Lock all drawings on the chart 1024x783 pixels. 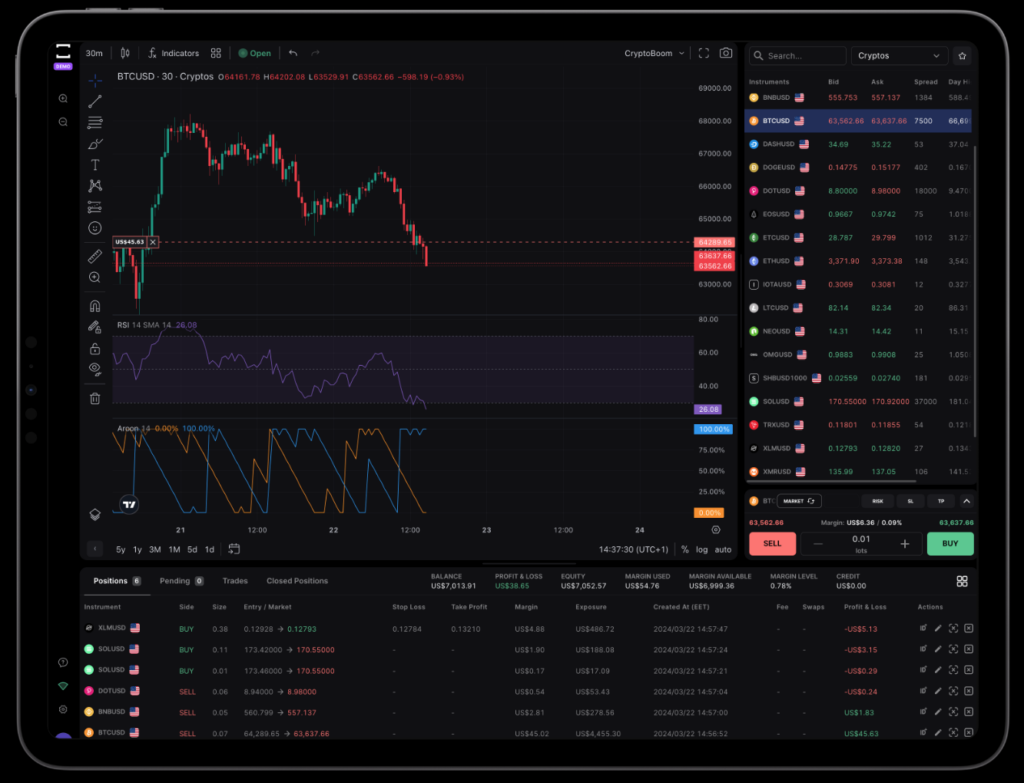tap(94, 348)
